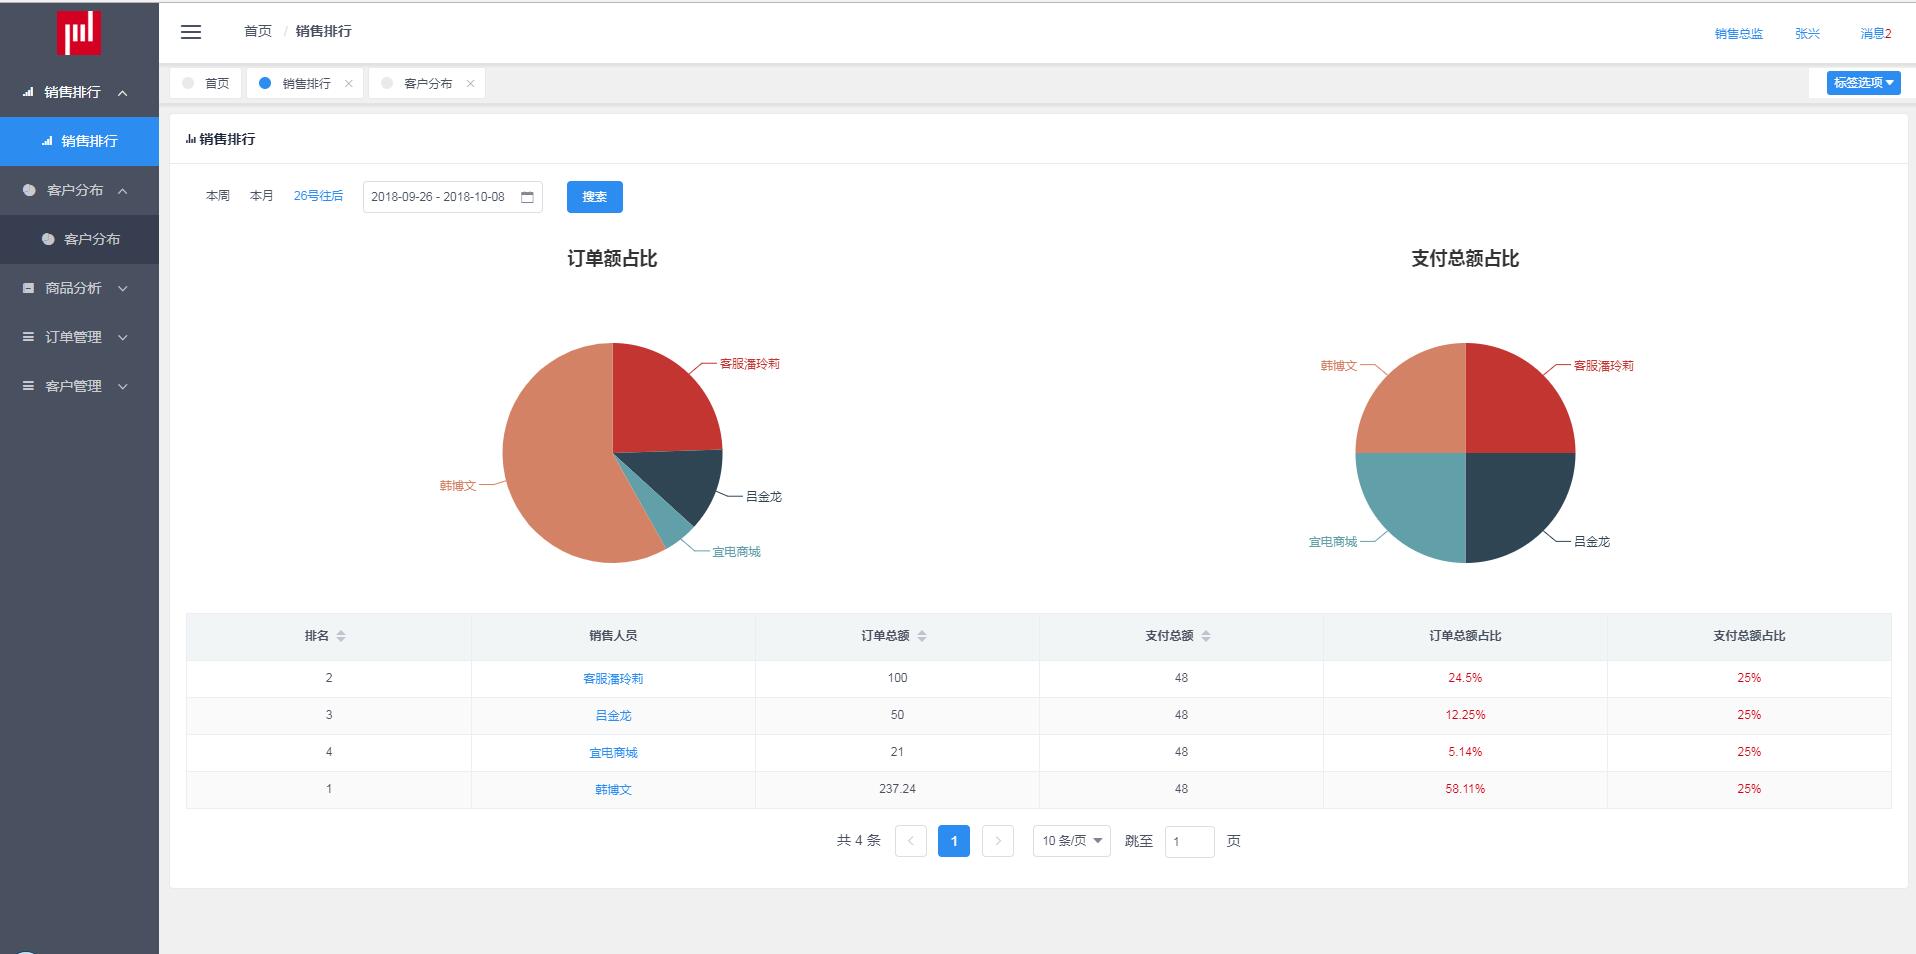1916x954 pixels.
Task: Click the calendar icon in date range picker
Action: click(527, 196)
